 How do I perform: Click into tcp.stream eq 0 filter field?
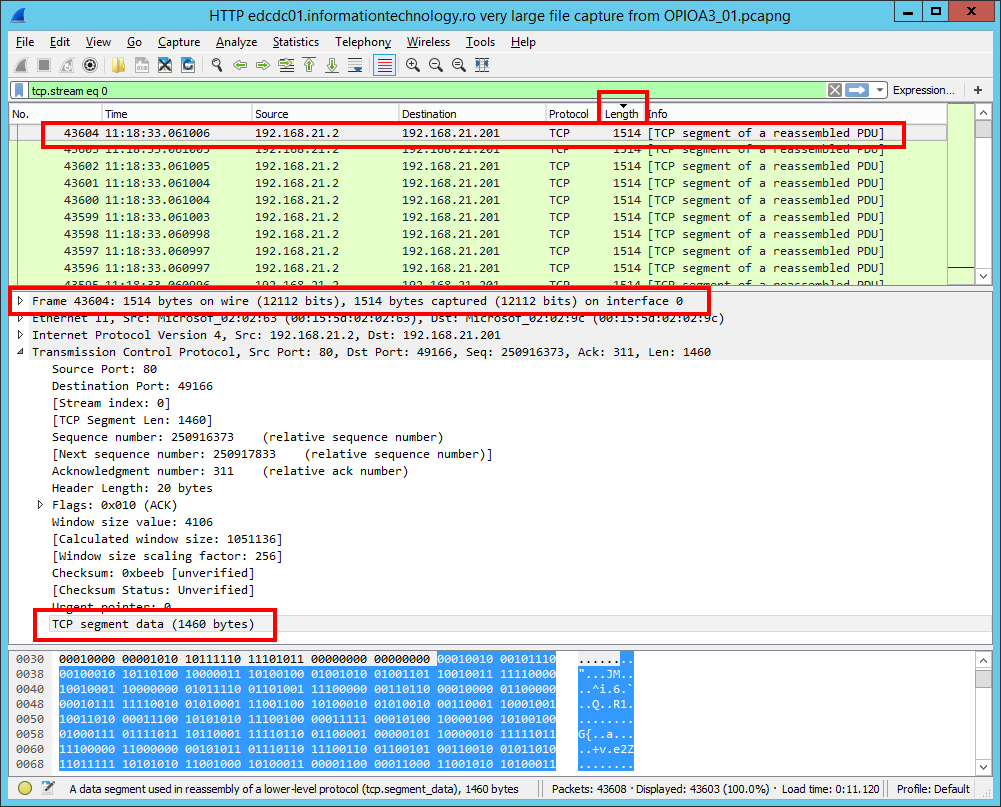tap(428, 91)
